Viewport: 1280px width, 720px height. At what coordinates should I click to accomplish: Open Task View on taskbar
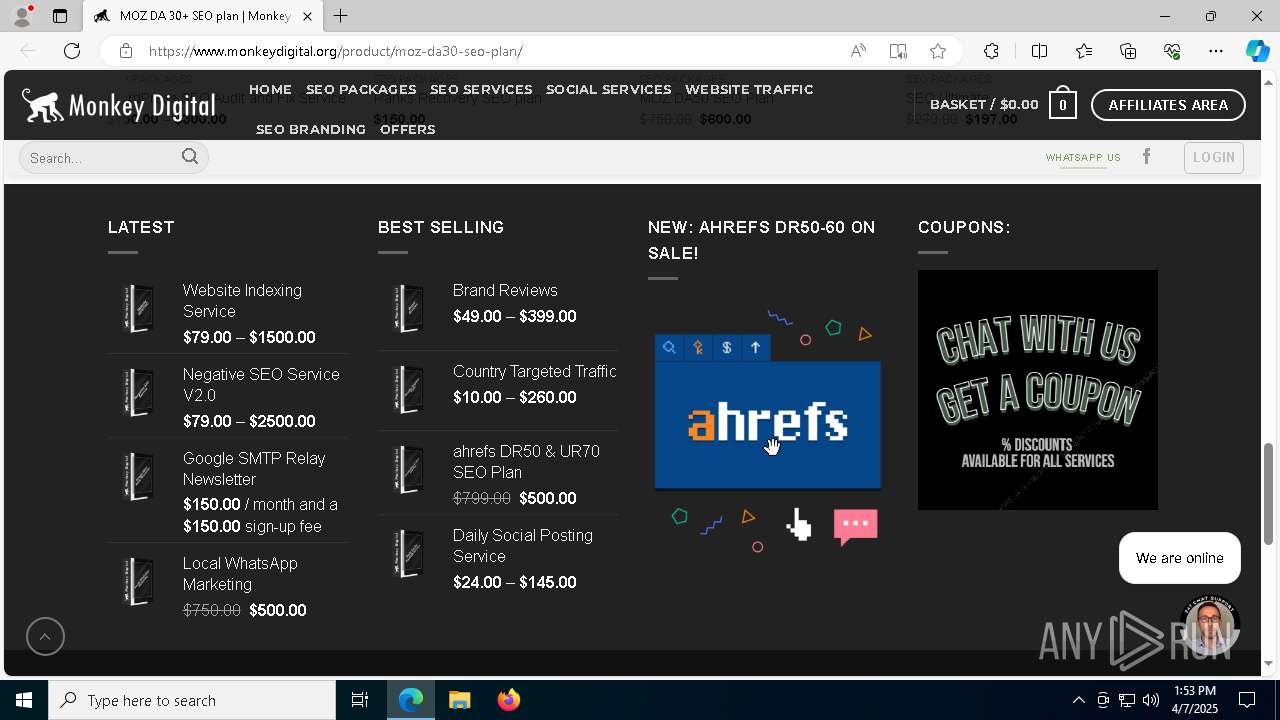(x=360, y=700)
